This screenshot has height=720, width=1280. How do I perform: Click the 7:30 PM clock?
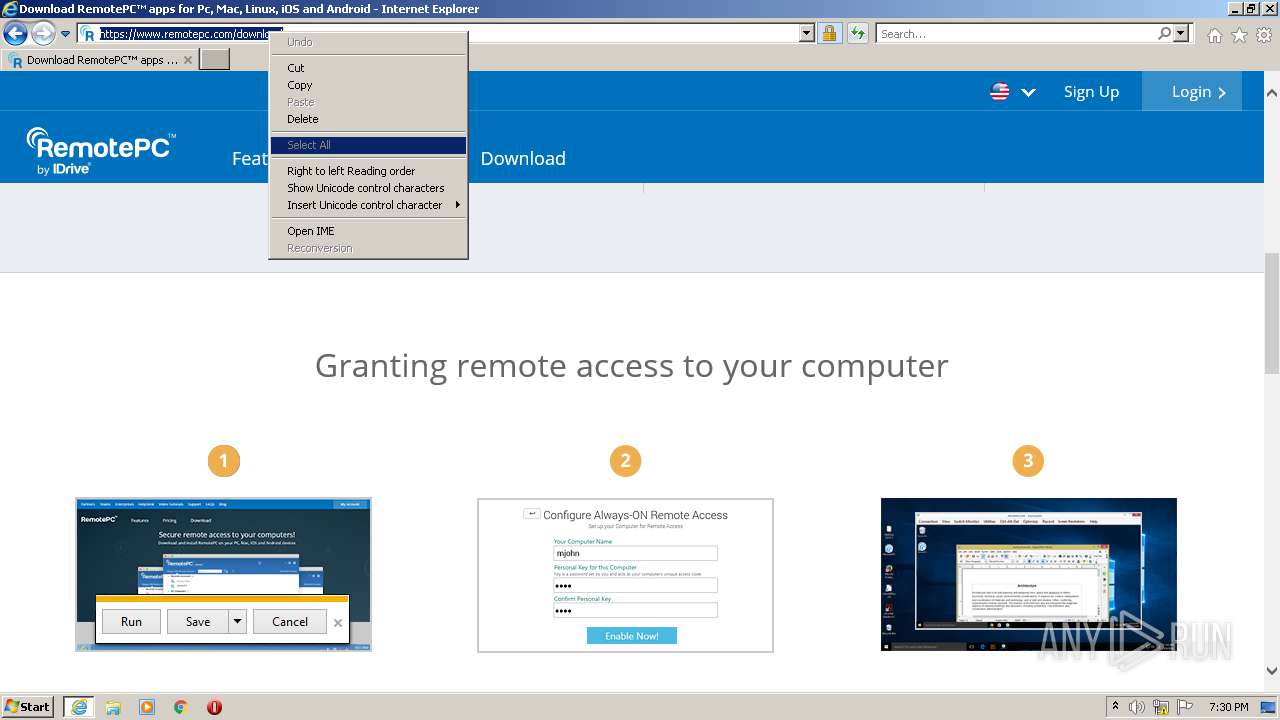coord(1229,707)
